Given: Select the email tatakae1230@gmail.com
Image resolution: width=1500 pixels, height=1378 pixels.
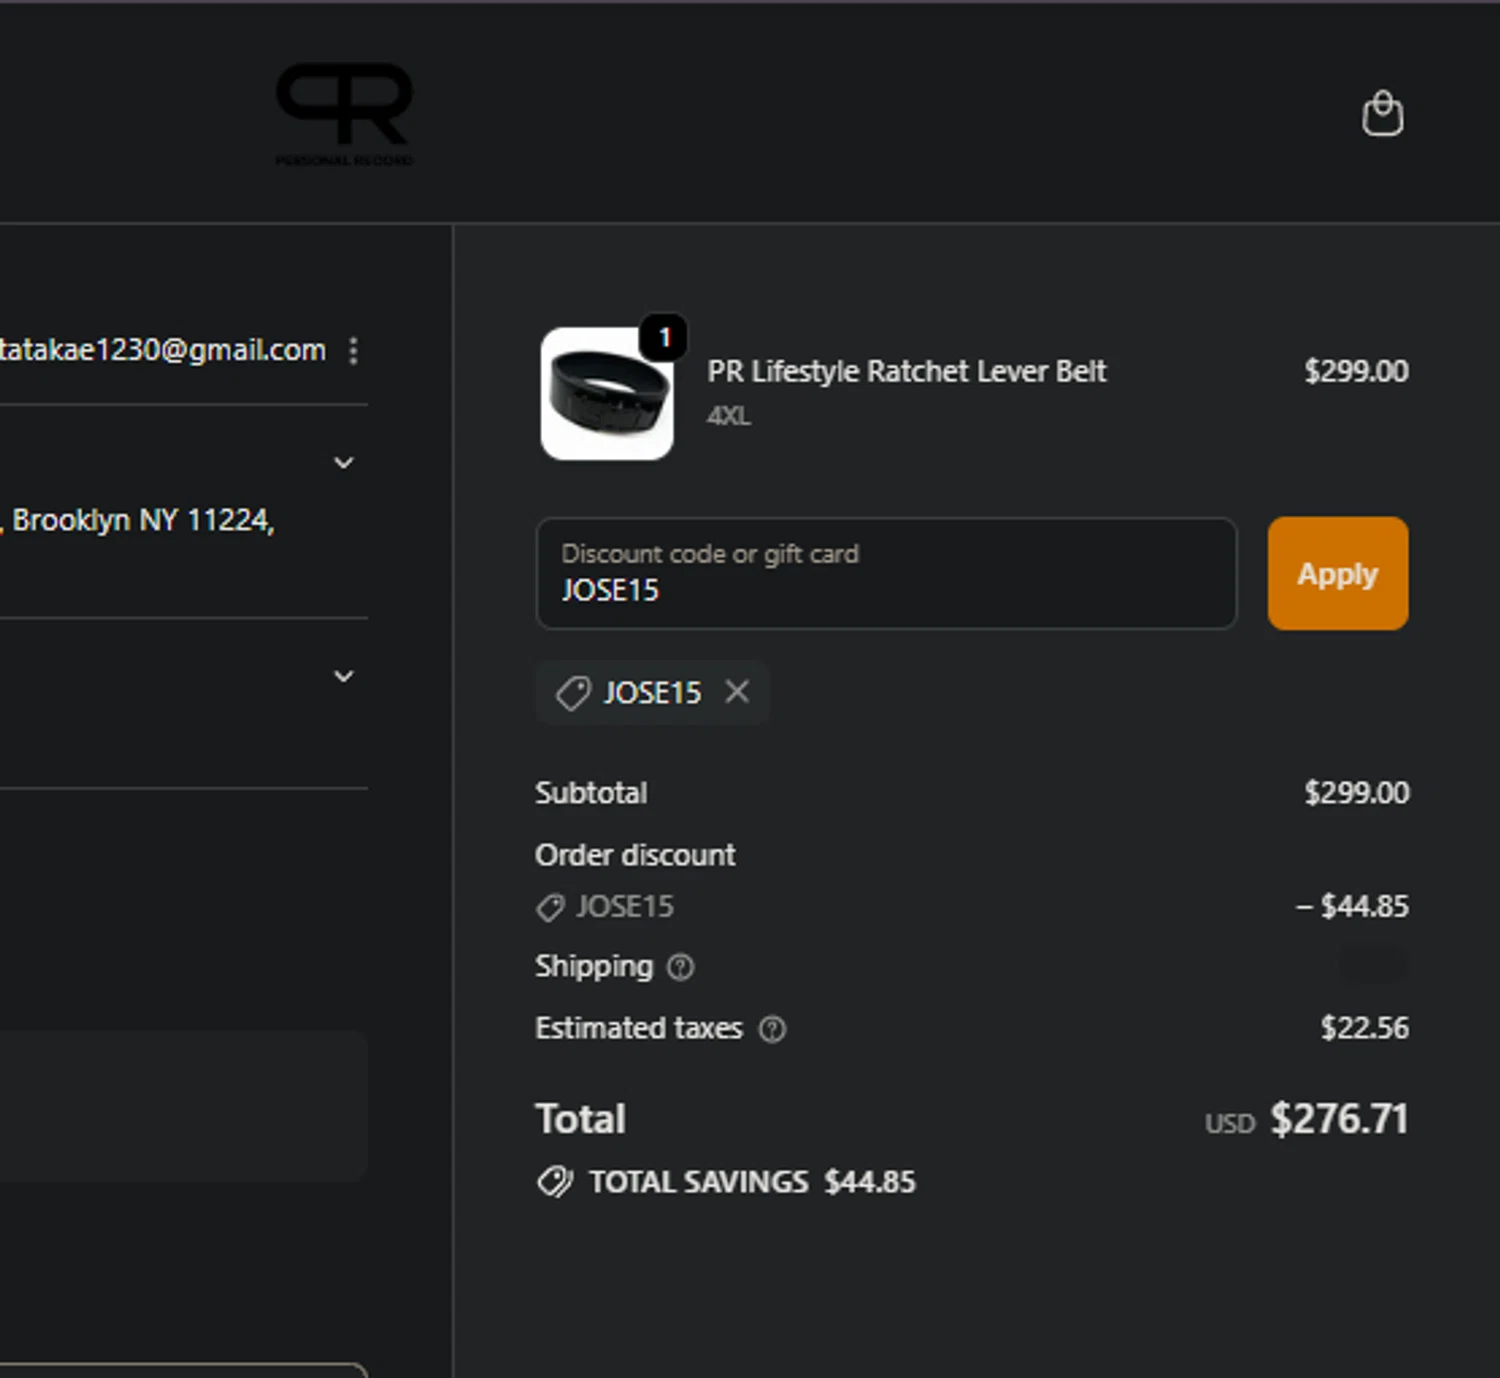Looking at the screenshot, I should click(x=163, y=350).
